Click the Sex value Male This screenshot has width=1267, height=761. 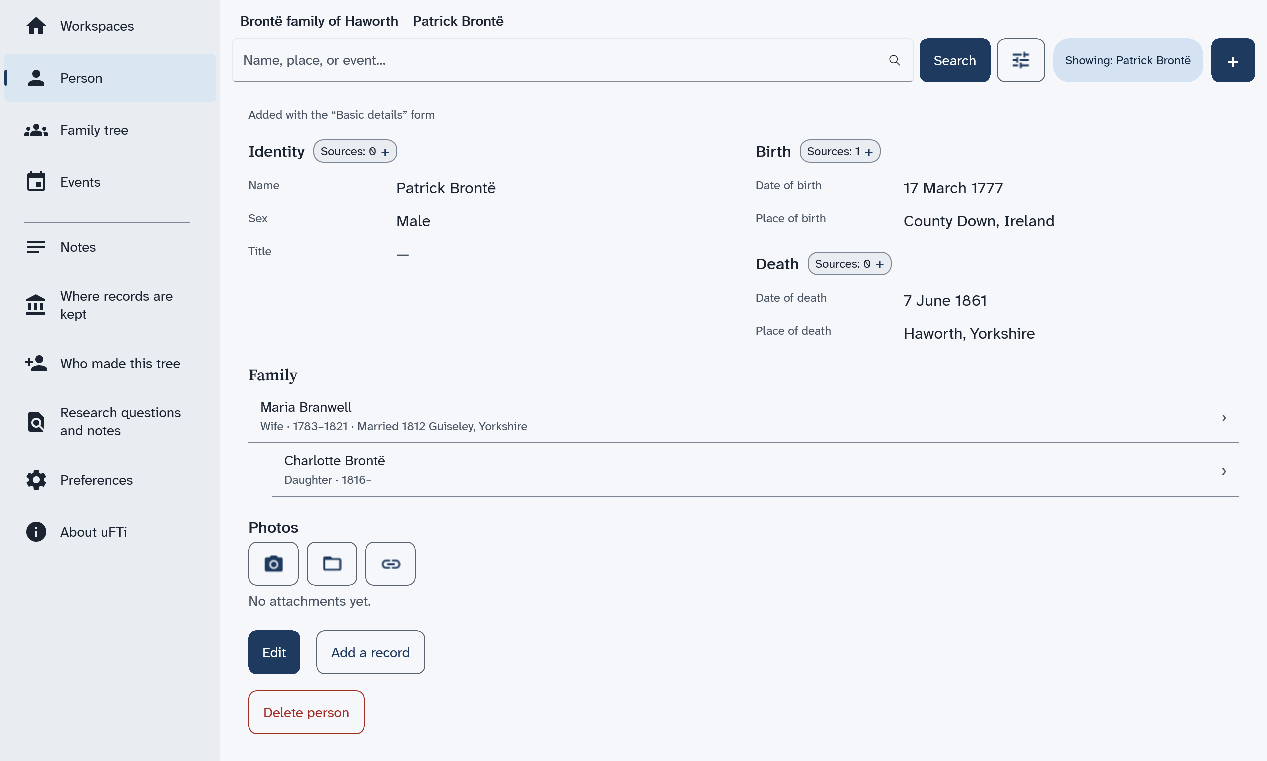[413, 221]
